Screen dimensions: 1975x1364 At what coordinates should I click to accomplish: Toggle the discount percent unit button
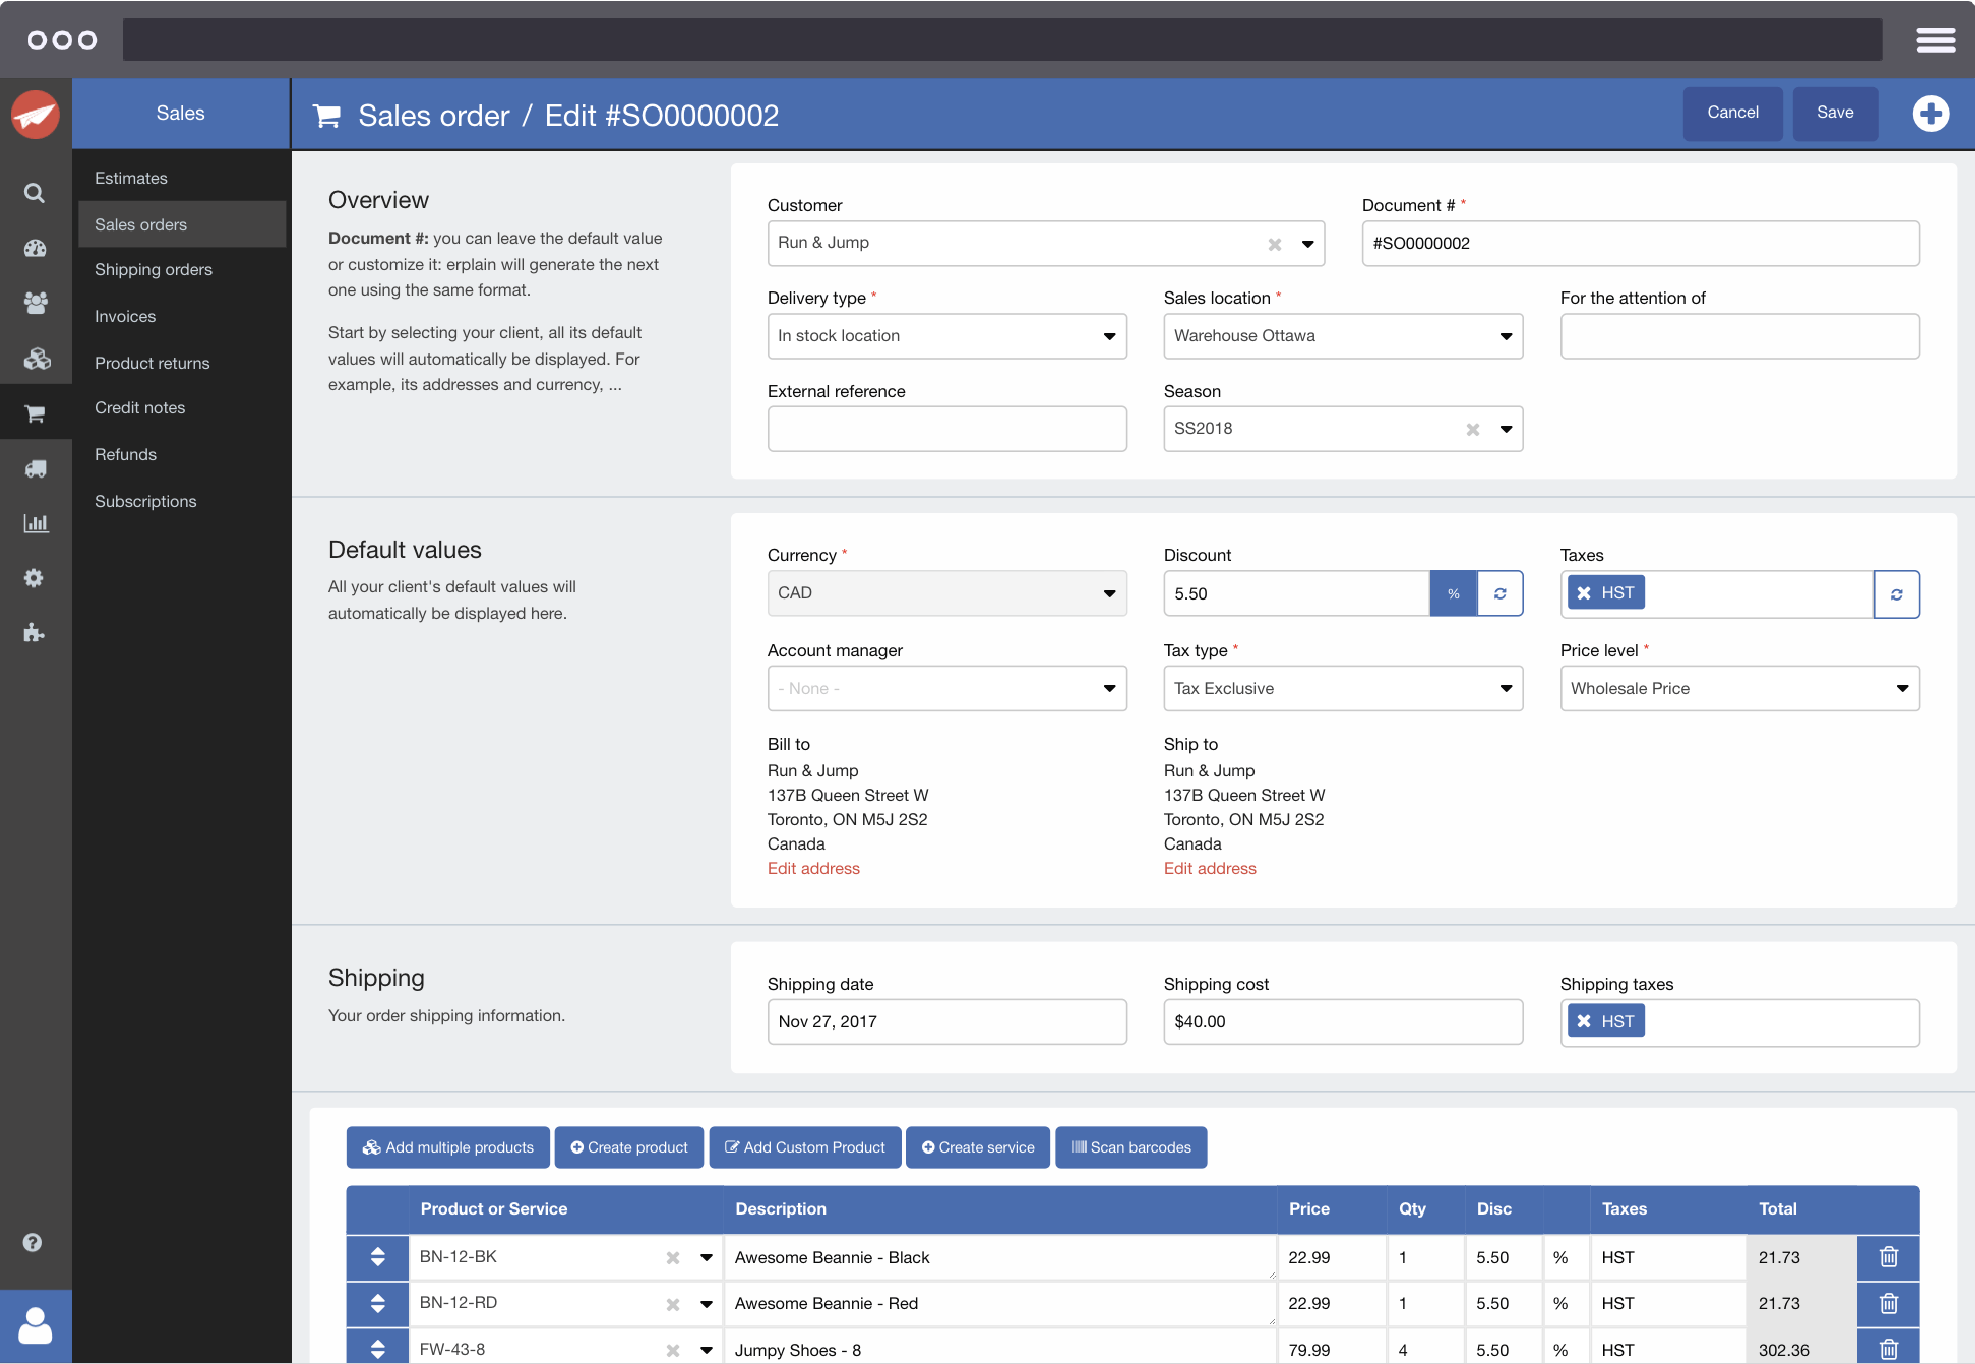(x=1453, y=594)
